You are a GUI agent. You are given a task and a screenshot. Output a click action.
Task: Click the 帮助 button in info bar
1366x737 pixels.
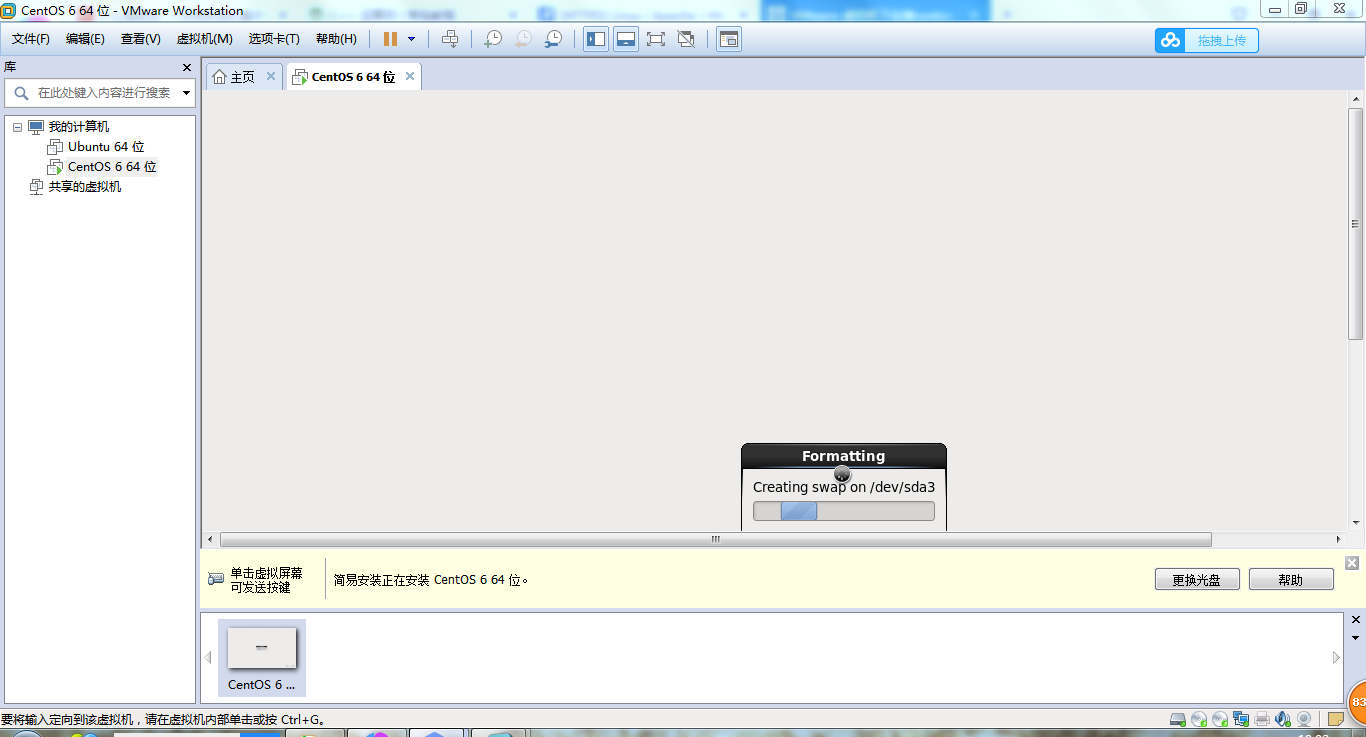pyautogui.click(x=1291, y=580)
